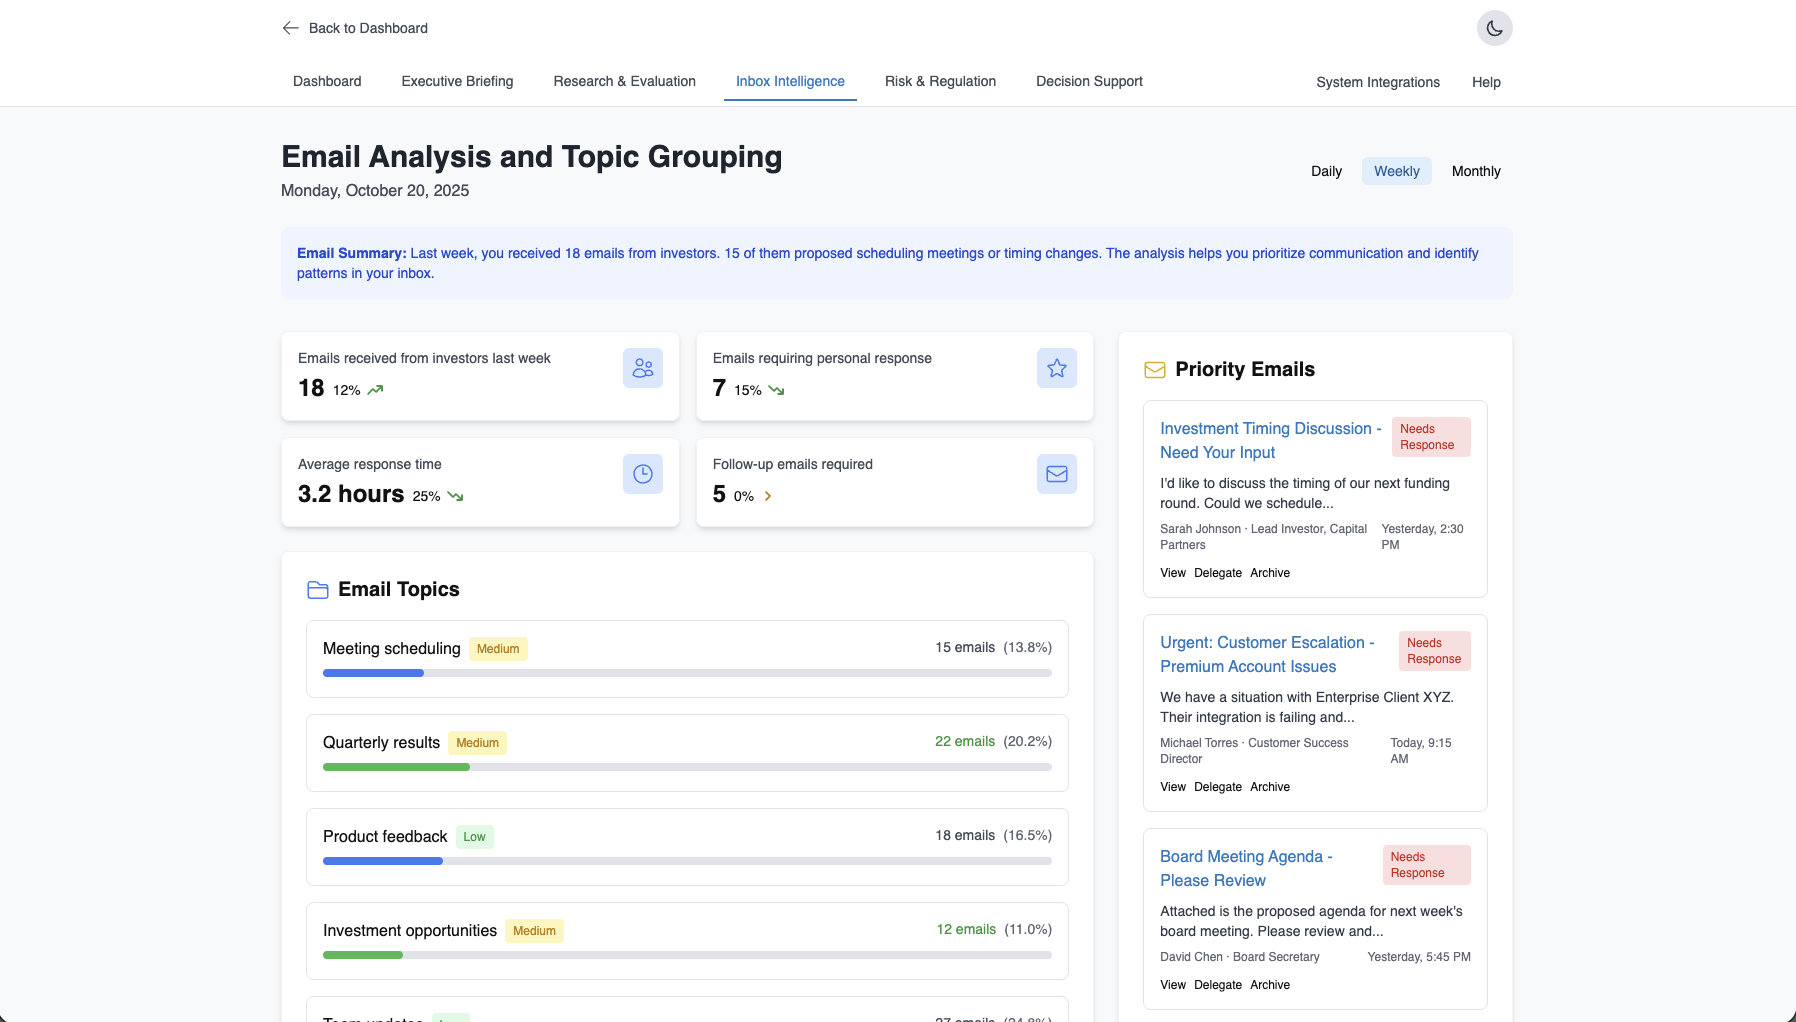Open the Investment Timing Discussion email
The image size is (1796, 1022).
pos(1269,440)
